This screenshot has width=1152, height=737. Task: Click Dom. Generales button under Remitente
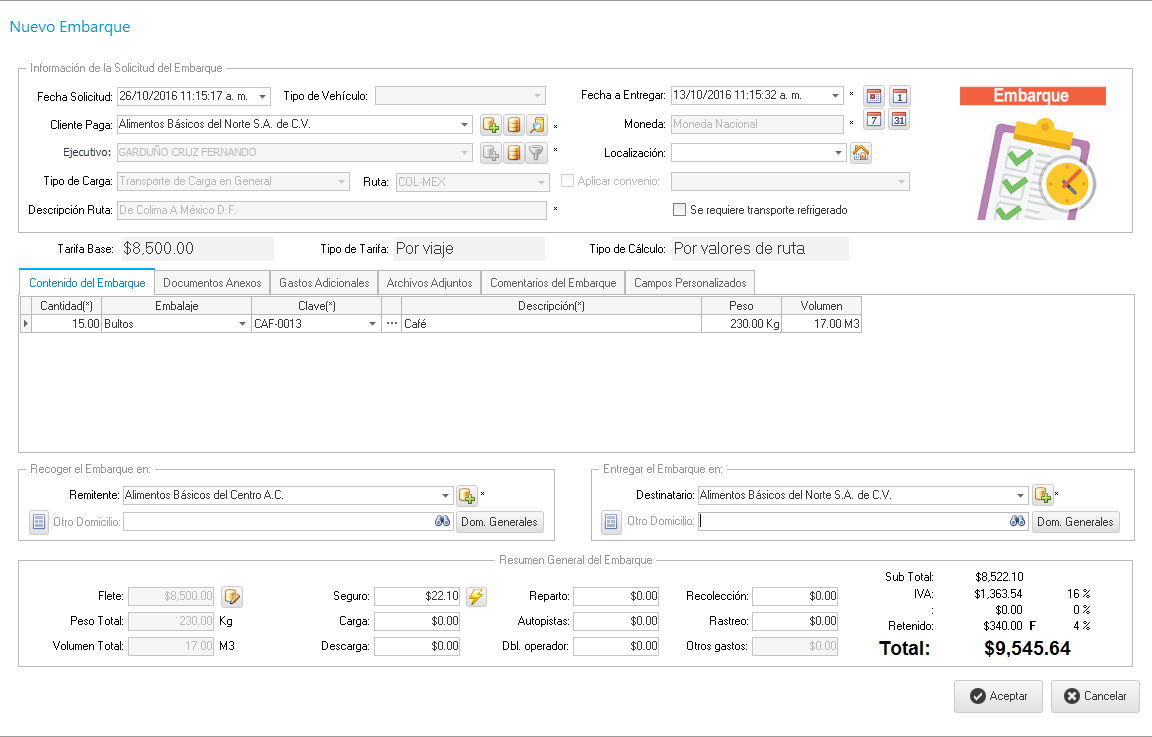click(500, 522)
